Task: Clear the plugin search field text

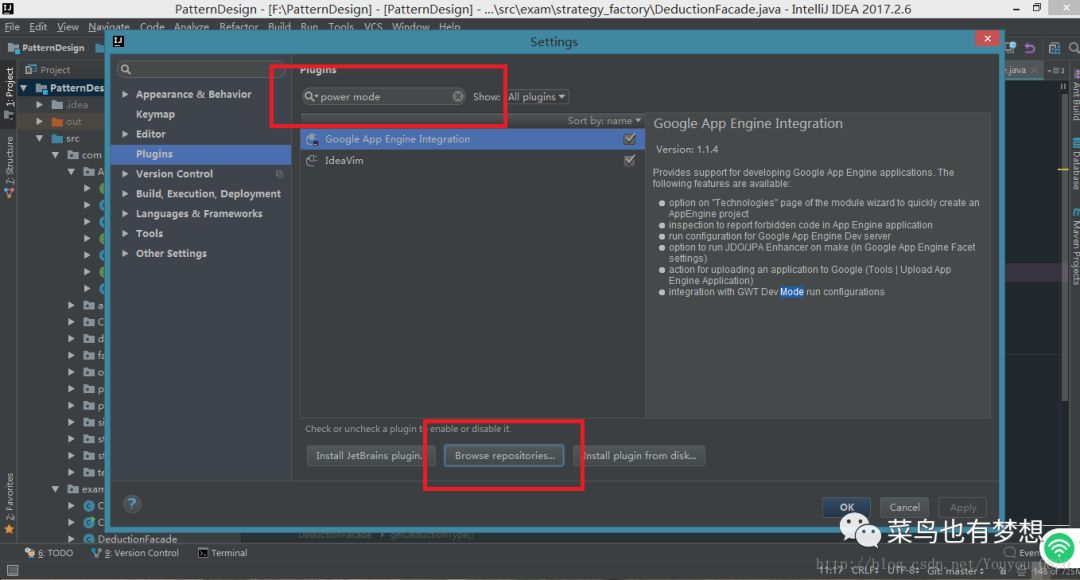Action: 458,96
